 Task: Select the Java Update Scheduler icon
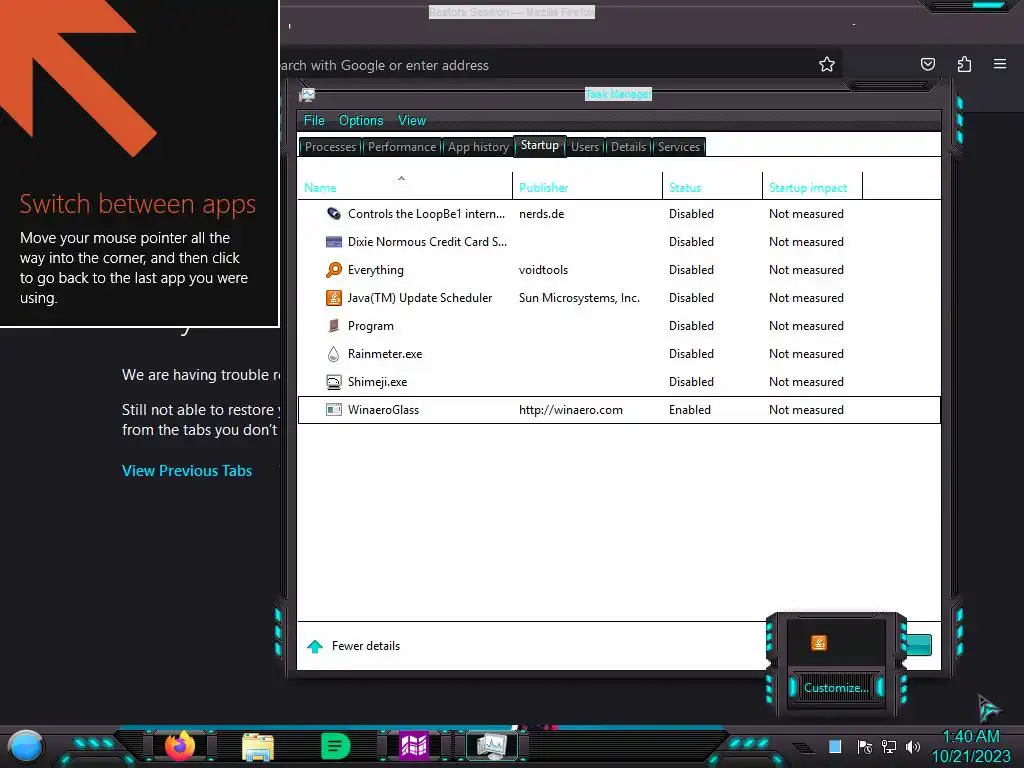[334, 298]
